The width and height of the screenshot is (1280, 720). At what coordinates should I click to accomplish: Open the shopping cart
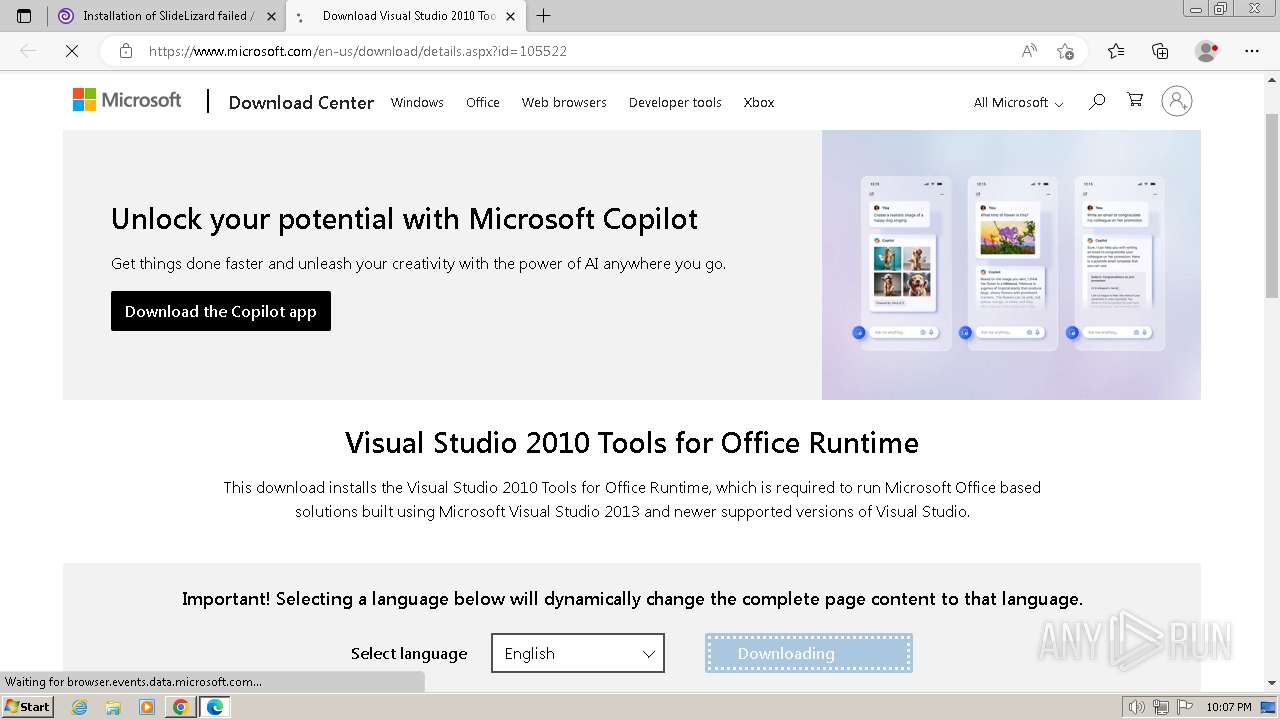[x=1135, y=100]
